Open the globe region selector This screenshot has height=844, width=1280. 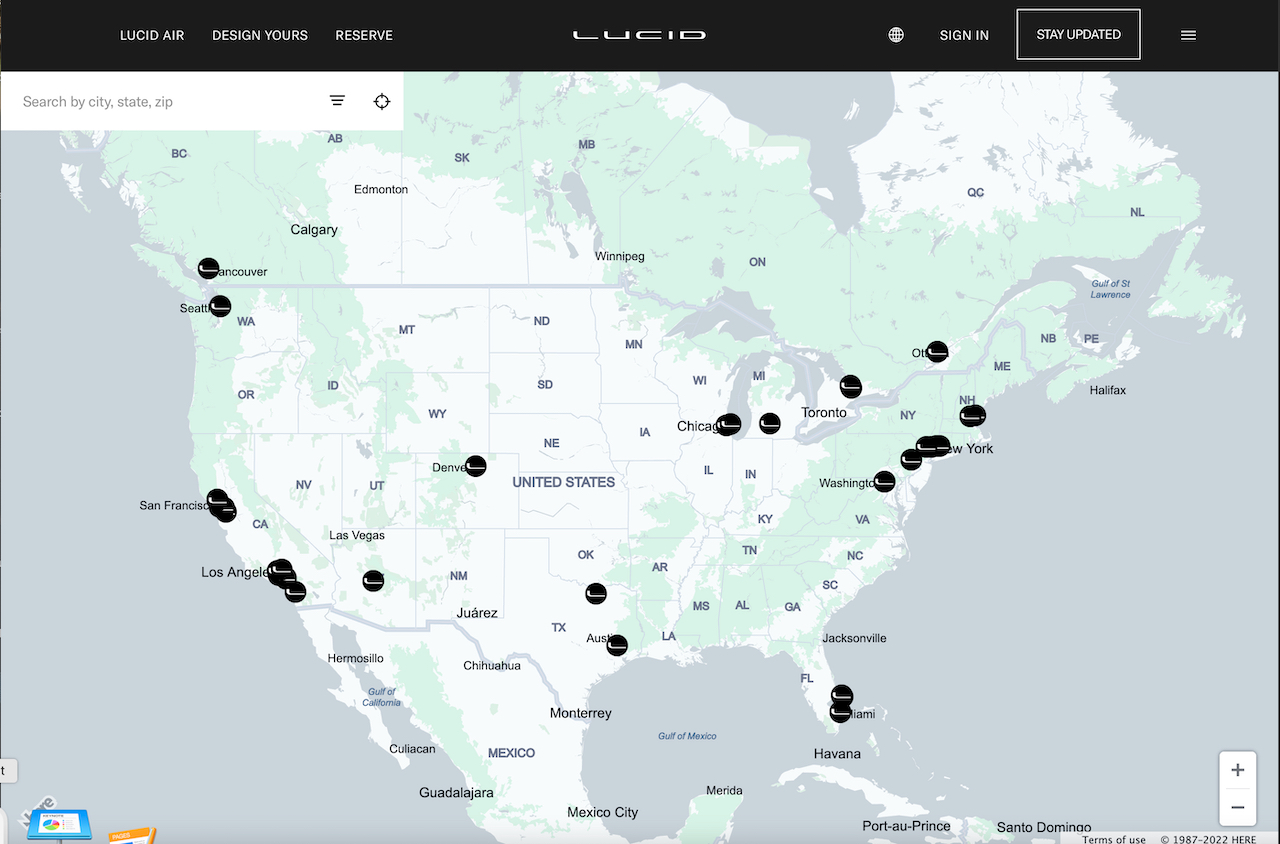(896, 35)
